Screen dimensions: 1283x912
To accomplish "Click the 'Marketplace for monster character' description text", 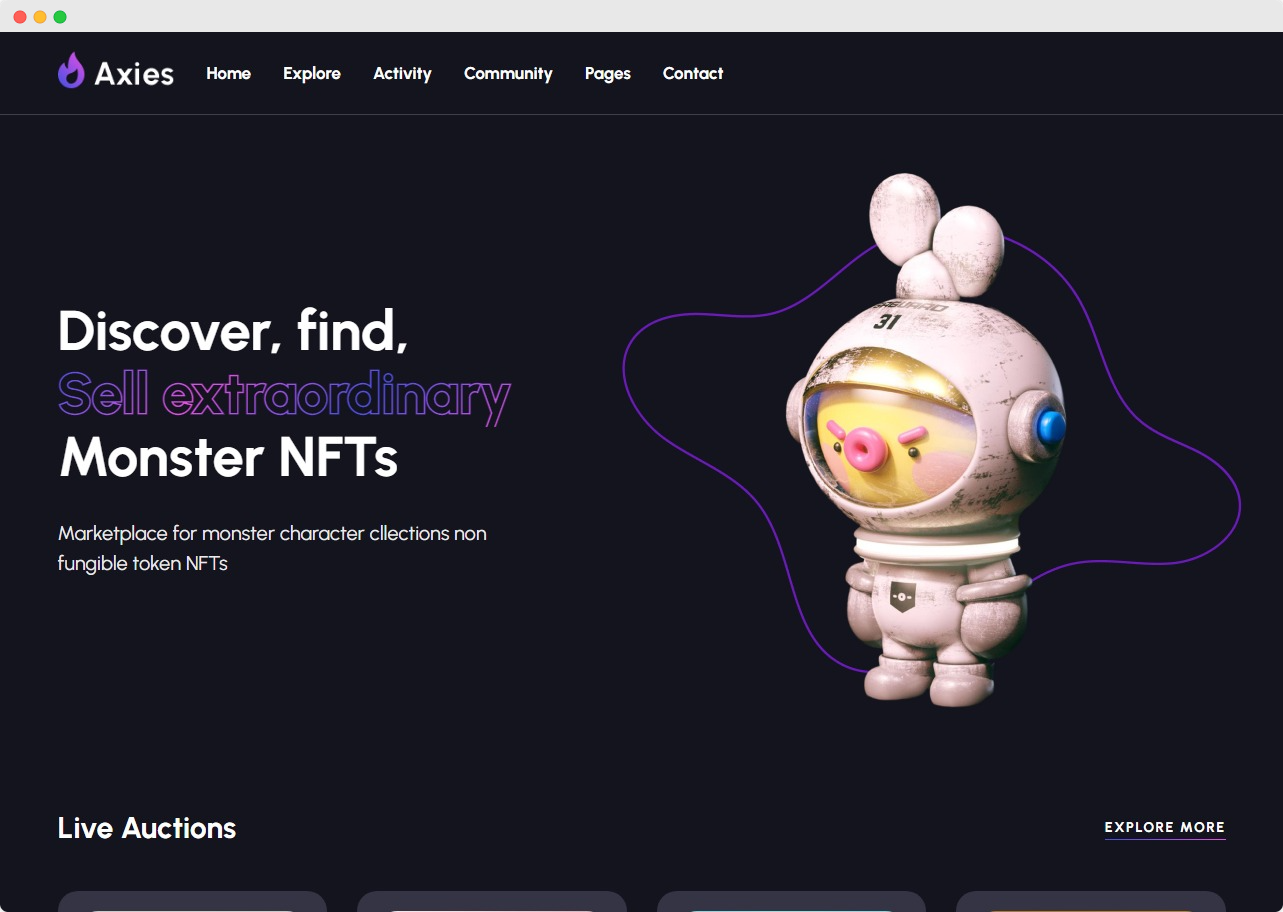I will tap(272, 548).
